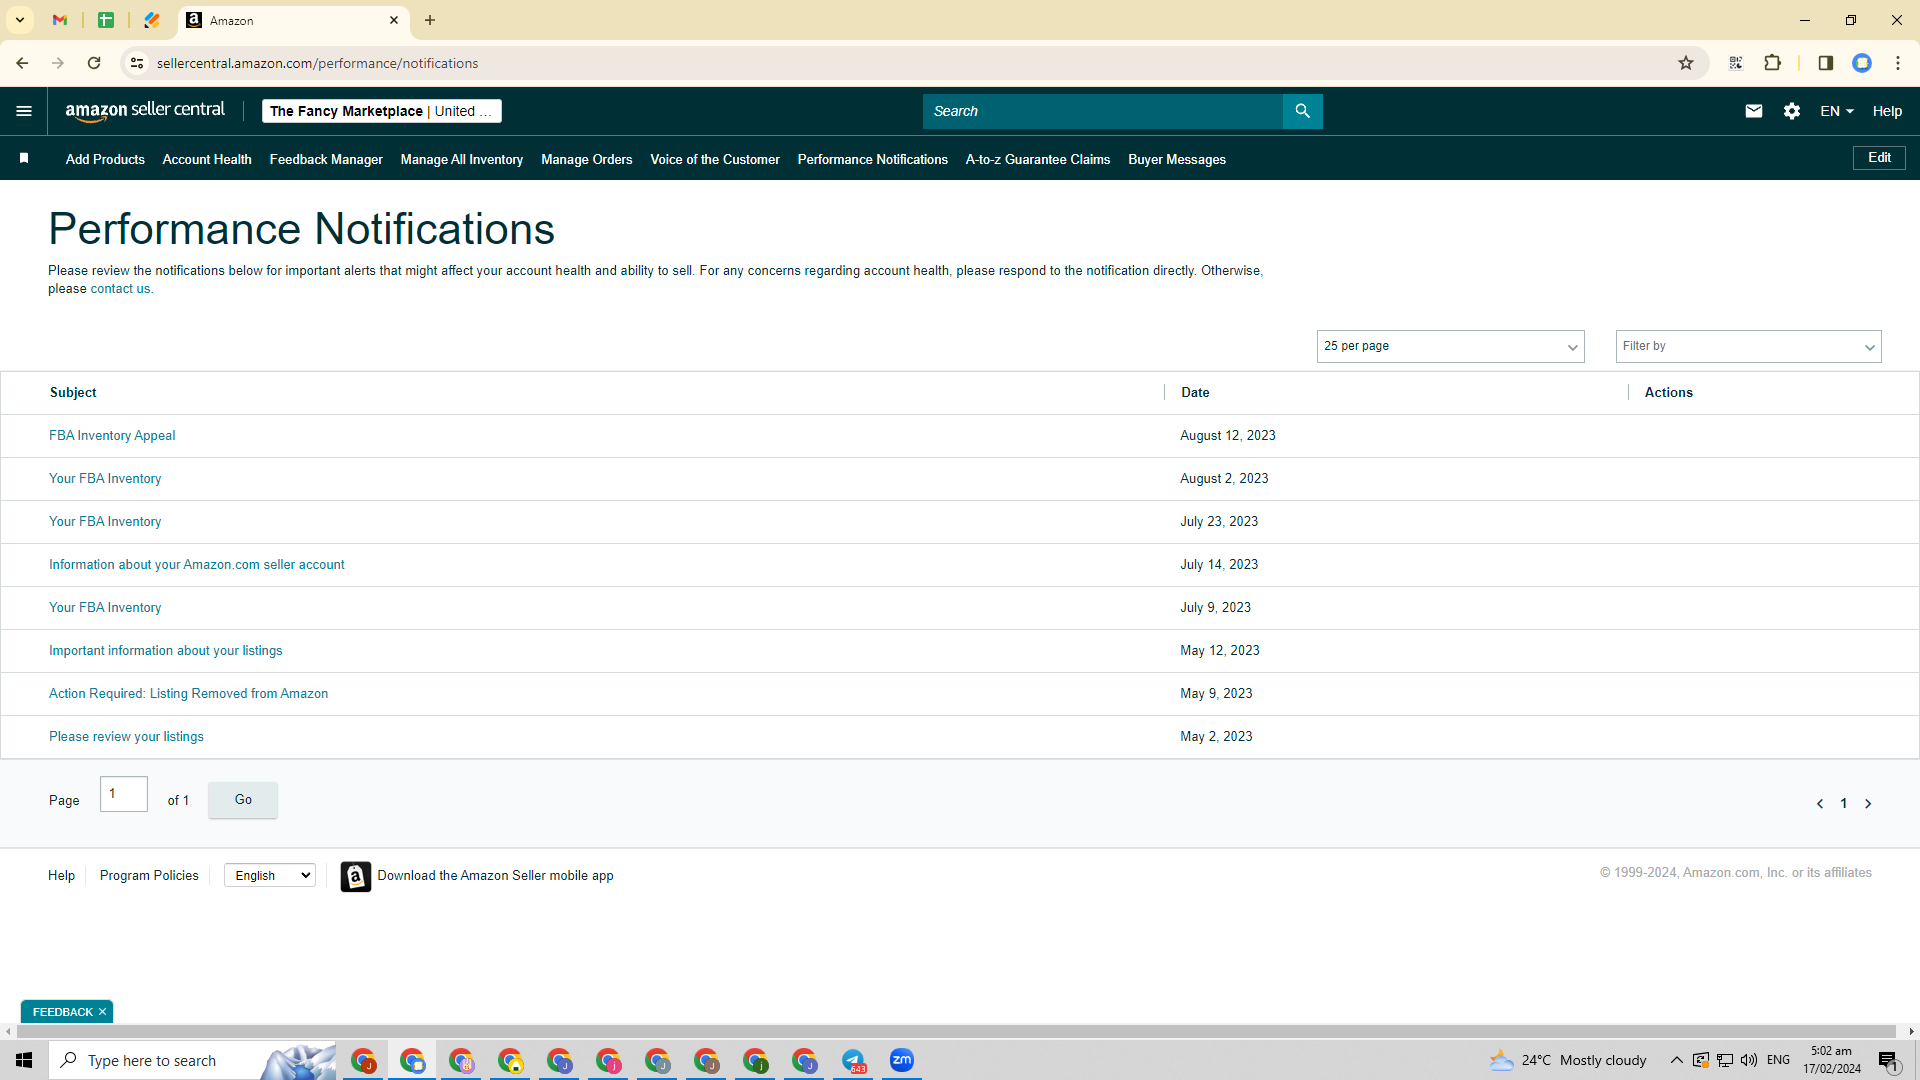
Task: Open A-to-z Guarantee Claims
Action: pos(1038,159)
